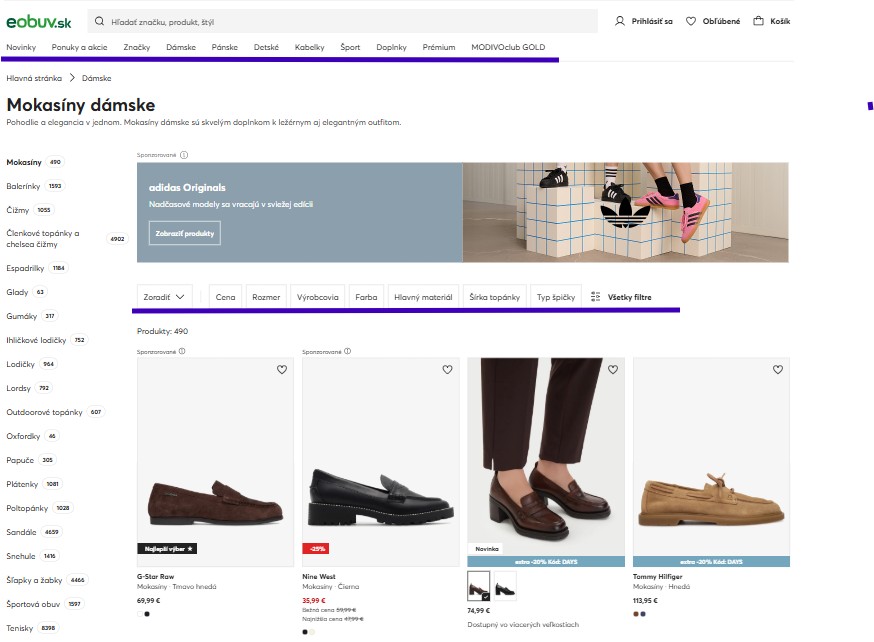
Task: Open the Farba filter dropdown
Action: pos(366,296)
